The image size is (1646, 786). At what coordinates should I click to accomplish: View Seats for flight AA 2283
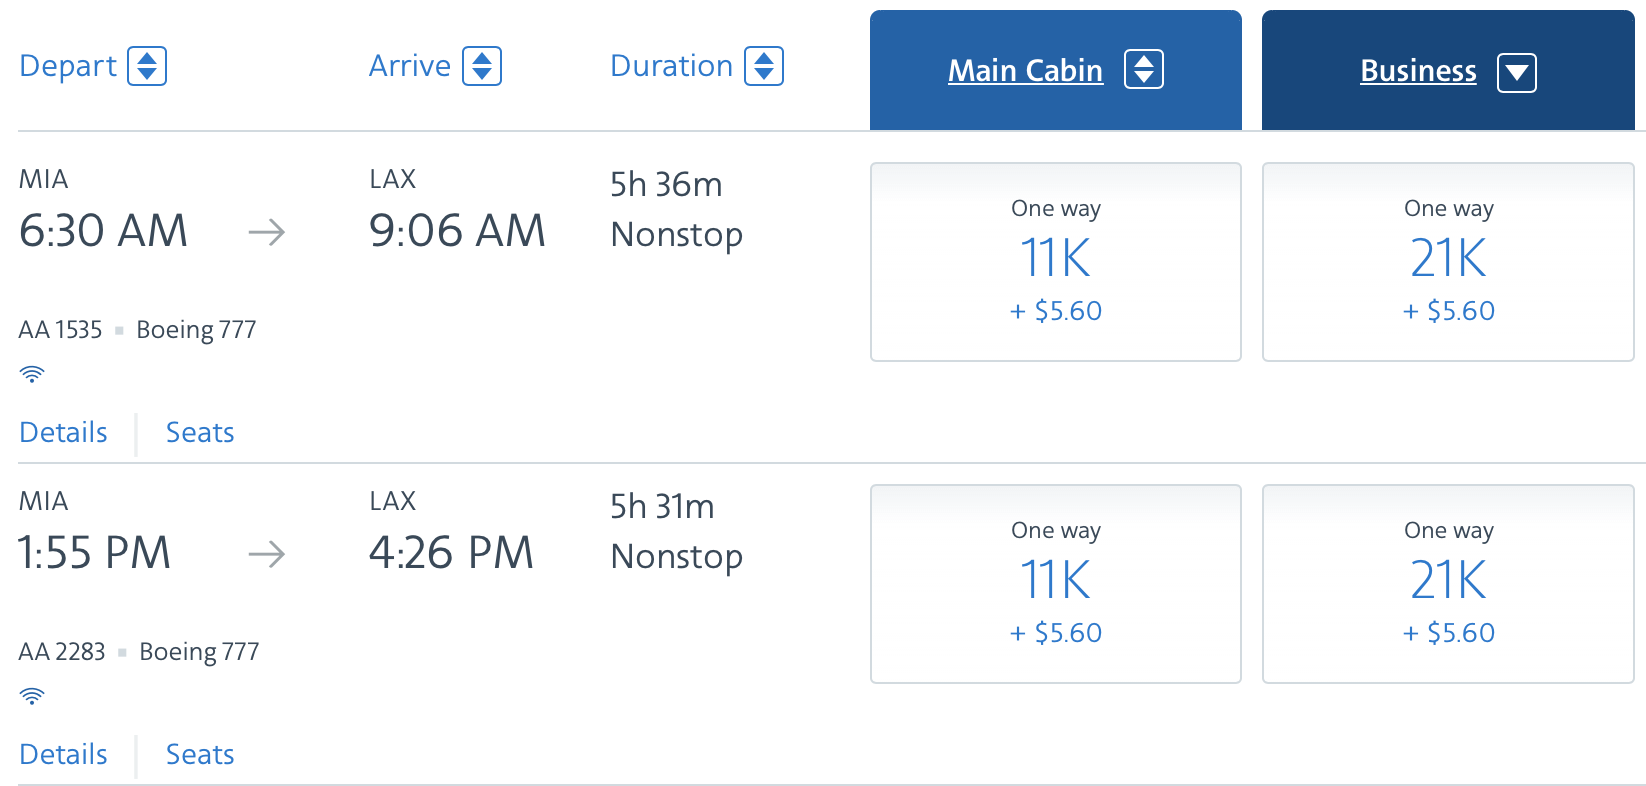[x=199, y=754]
